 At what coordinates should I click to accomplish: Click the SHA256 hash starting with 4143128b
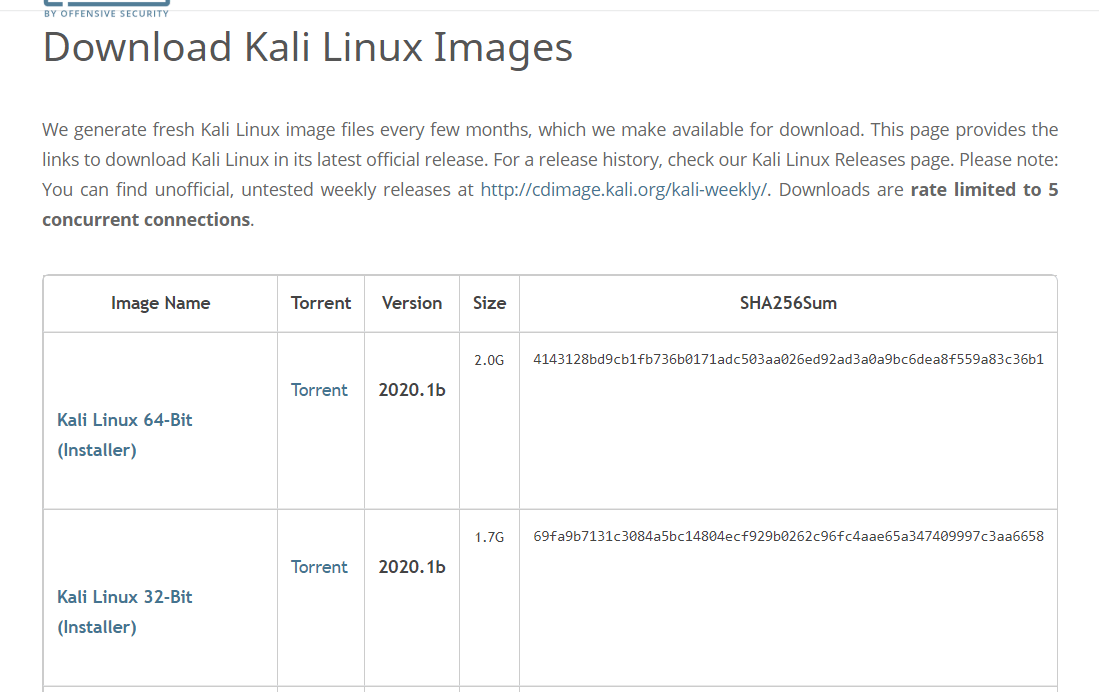tap(788, 360)
